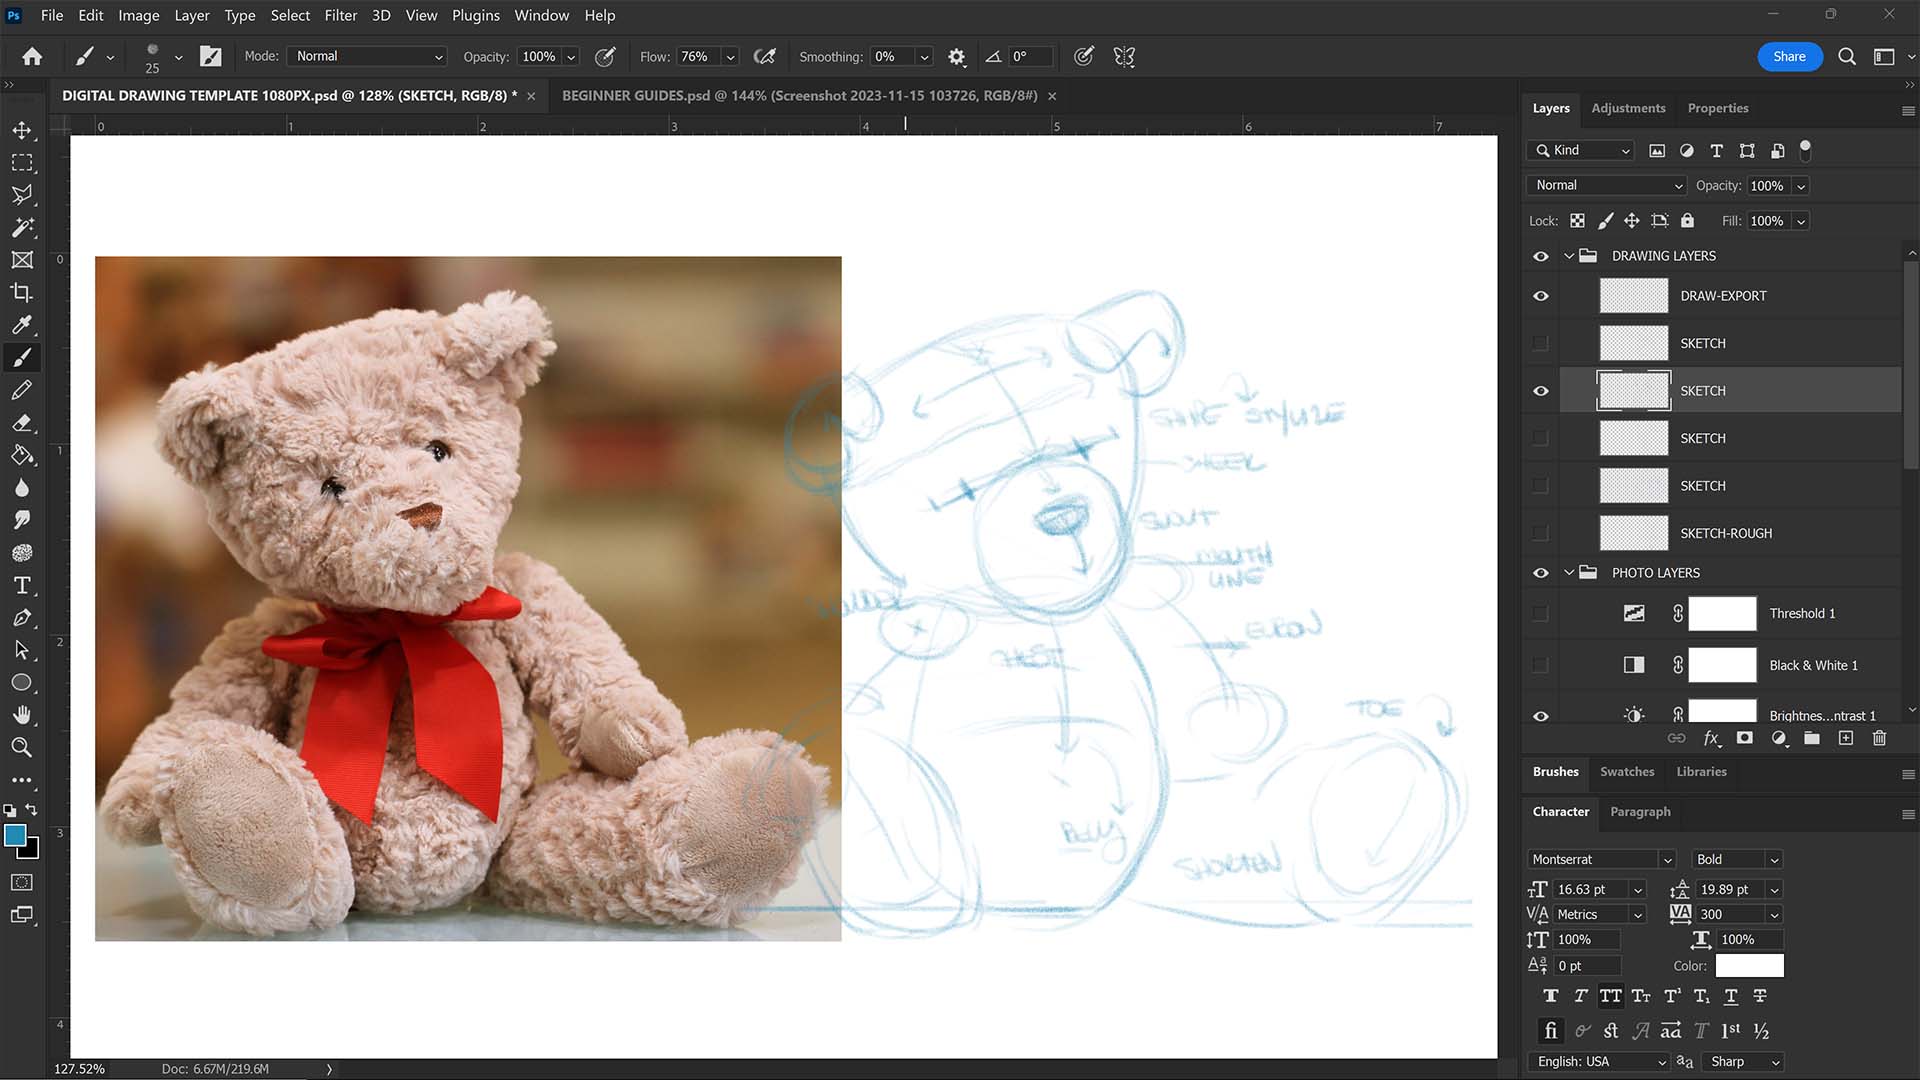Switch to BEGINNER GUIDES.psd document tab

pos(799,96)
